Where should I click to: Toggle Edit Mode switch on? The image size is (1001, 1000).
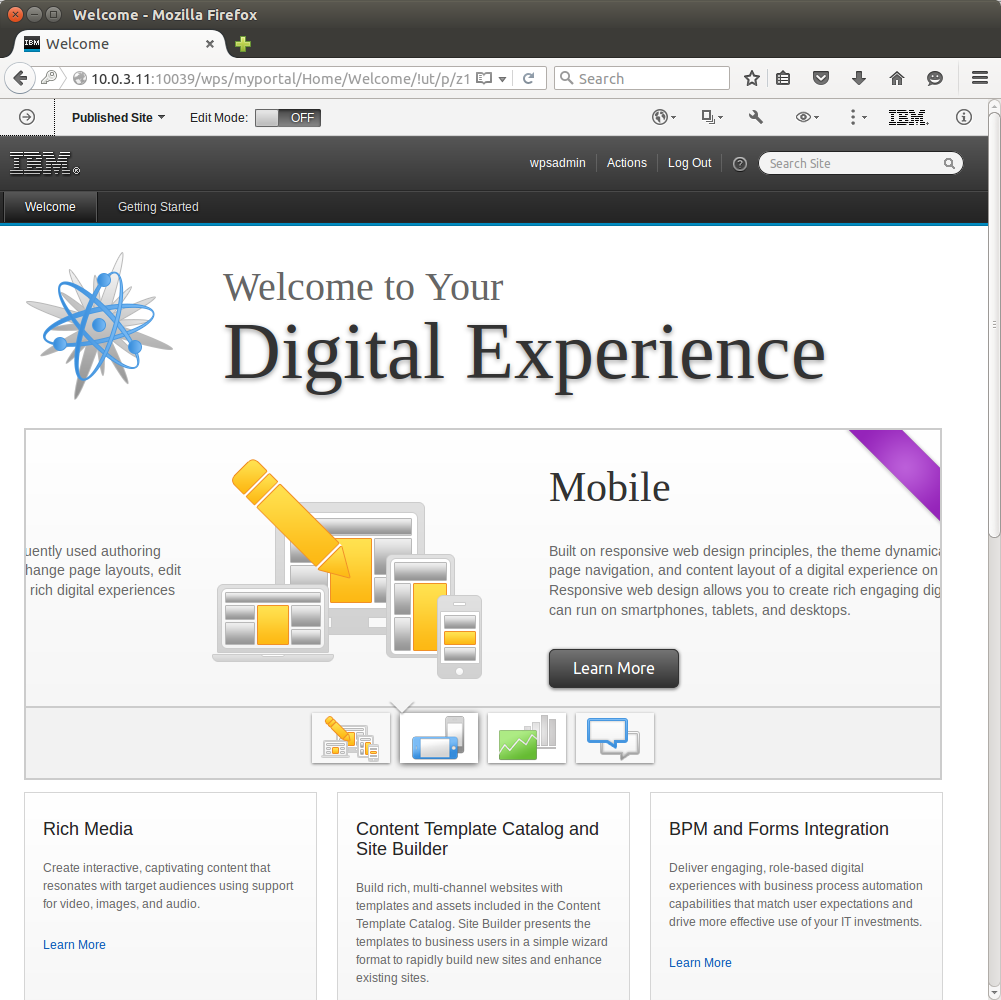coord(288,117)
